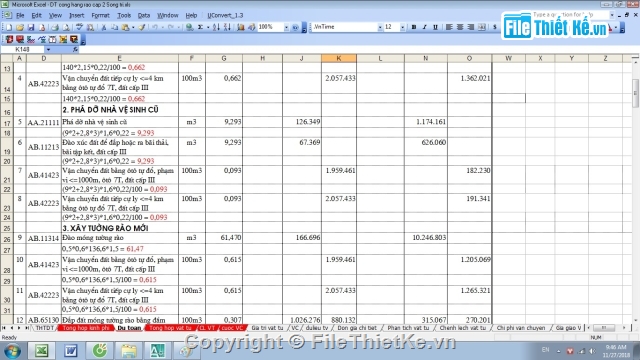The width and height of the screenshot is (640, 360).
Task: Cut selection with the scissors icon
Action: [104, 27]
